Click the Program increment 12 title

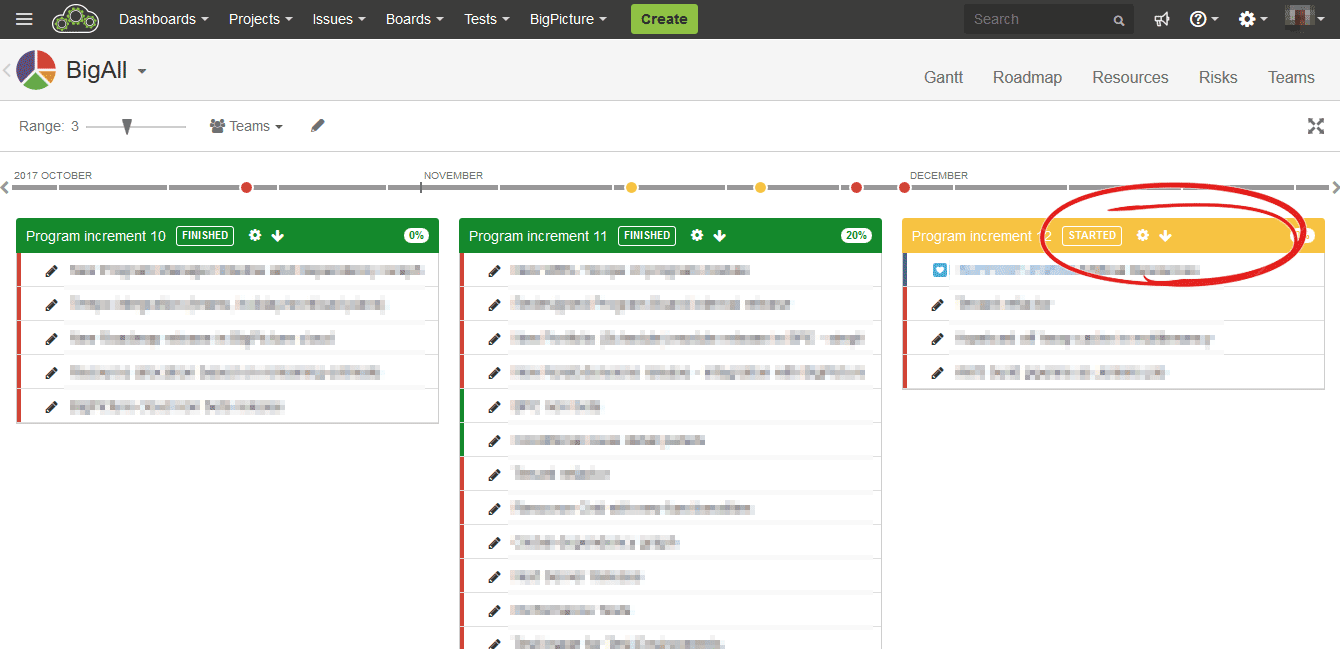(x=982, y=236)
